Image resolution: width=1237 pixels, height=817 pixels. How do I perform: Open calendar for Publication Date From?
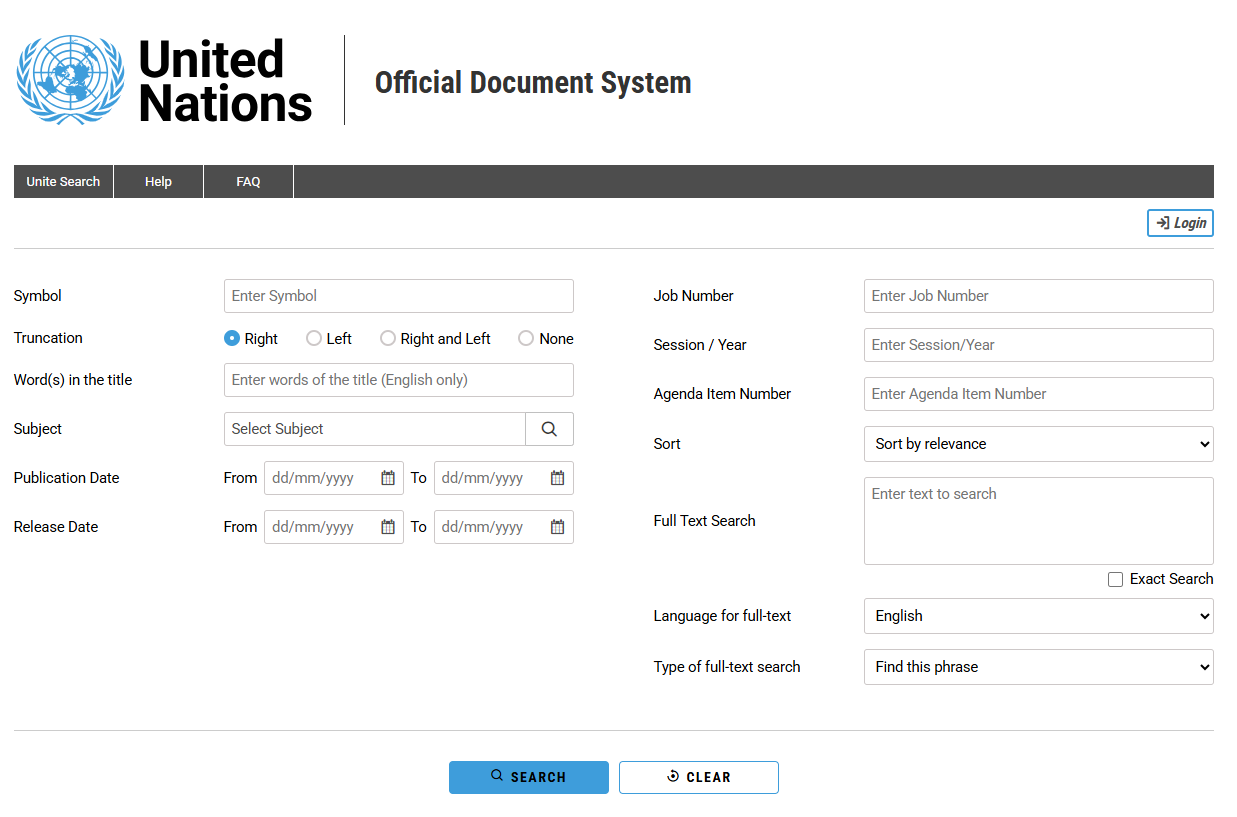(x=388, y=478)
